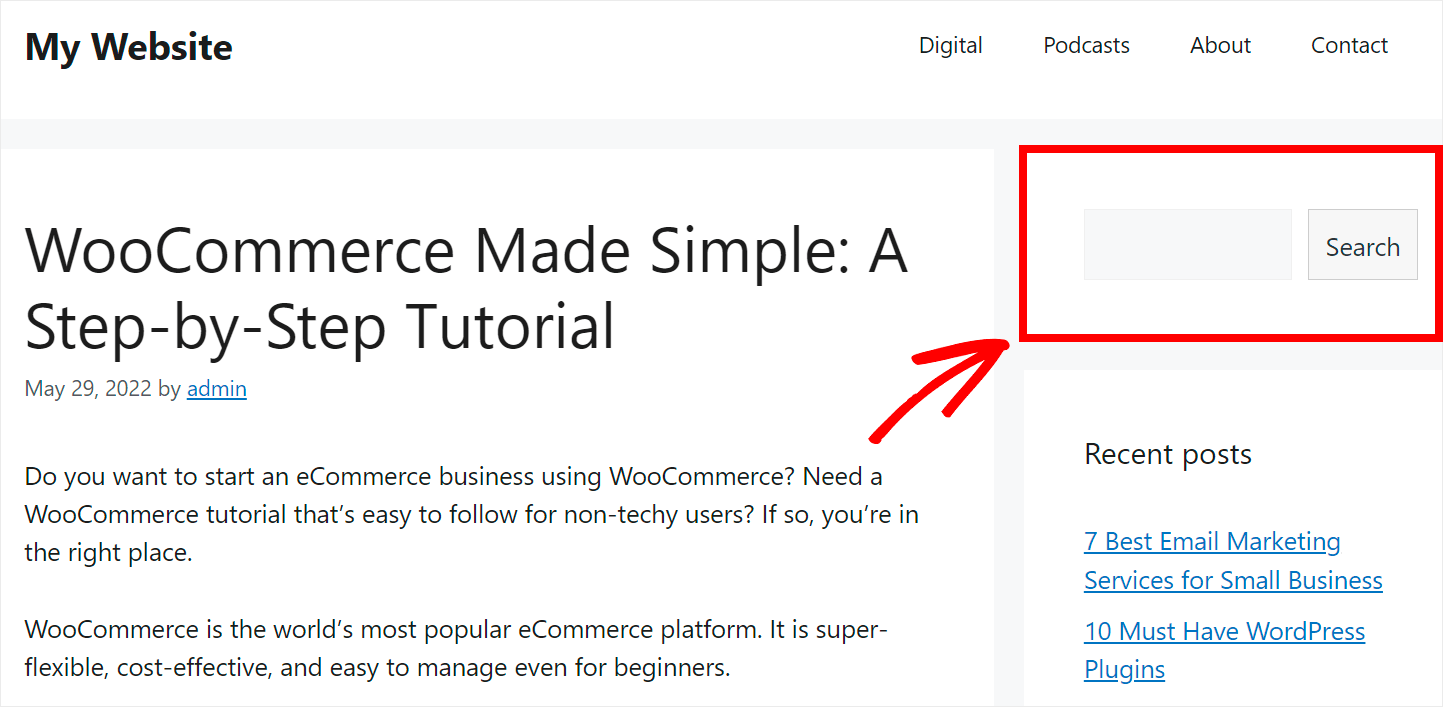Click the paragraph starting 'Do you want to start'
This screenshot has height=707, width=1443.
coord(472,514)
